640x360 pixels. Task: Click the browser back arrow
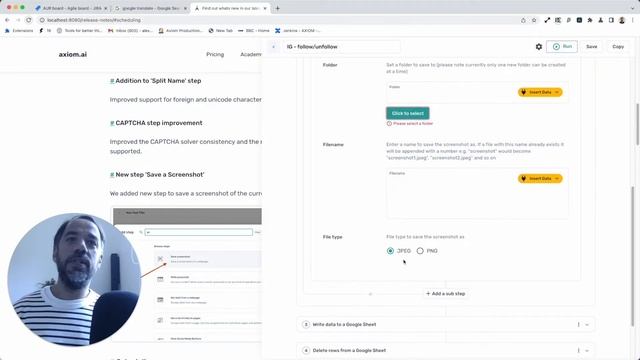[x=7, y=20]
